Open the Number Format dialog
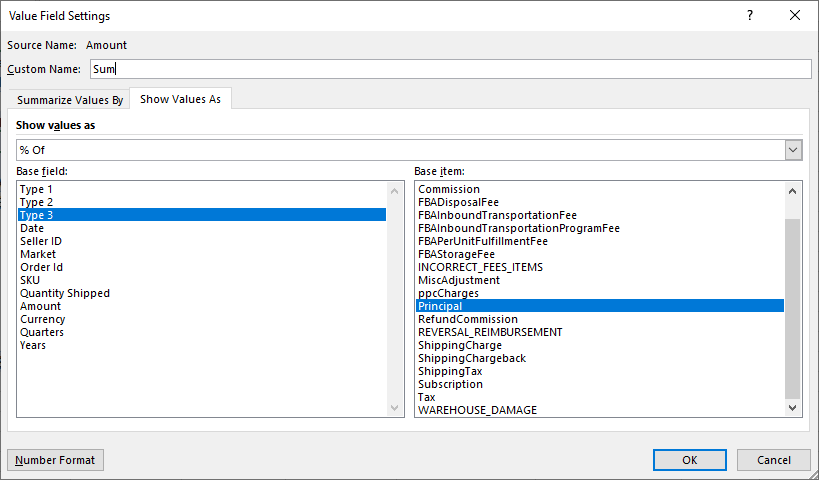Image resolution: width=819 pixels, height=480 pixels. (x=55, y=460)
